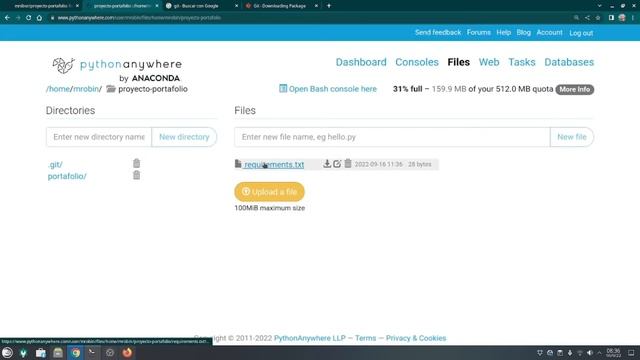Click the PythonAnywhere logo
The width and height of the screenshot is (640, 360).
coord(117,70)
